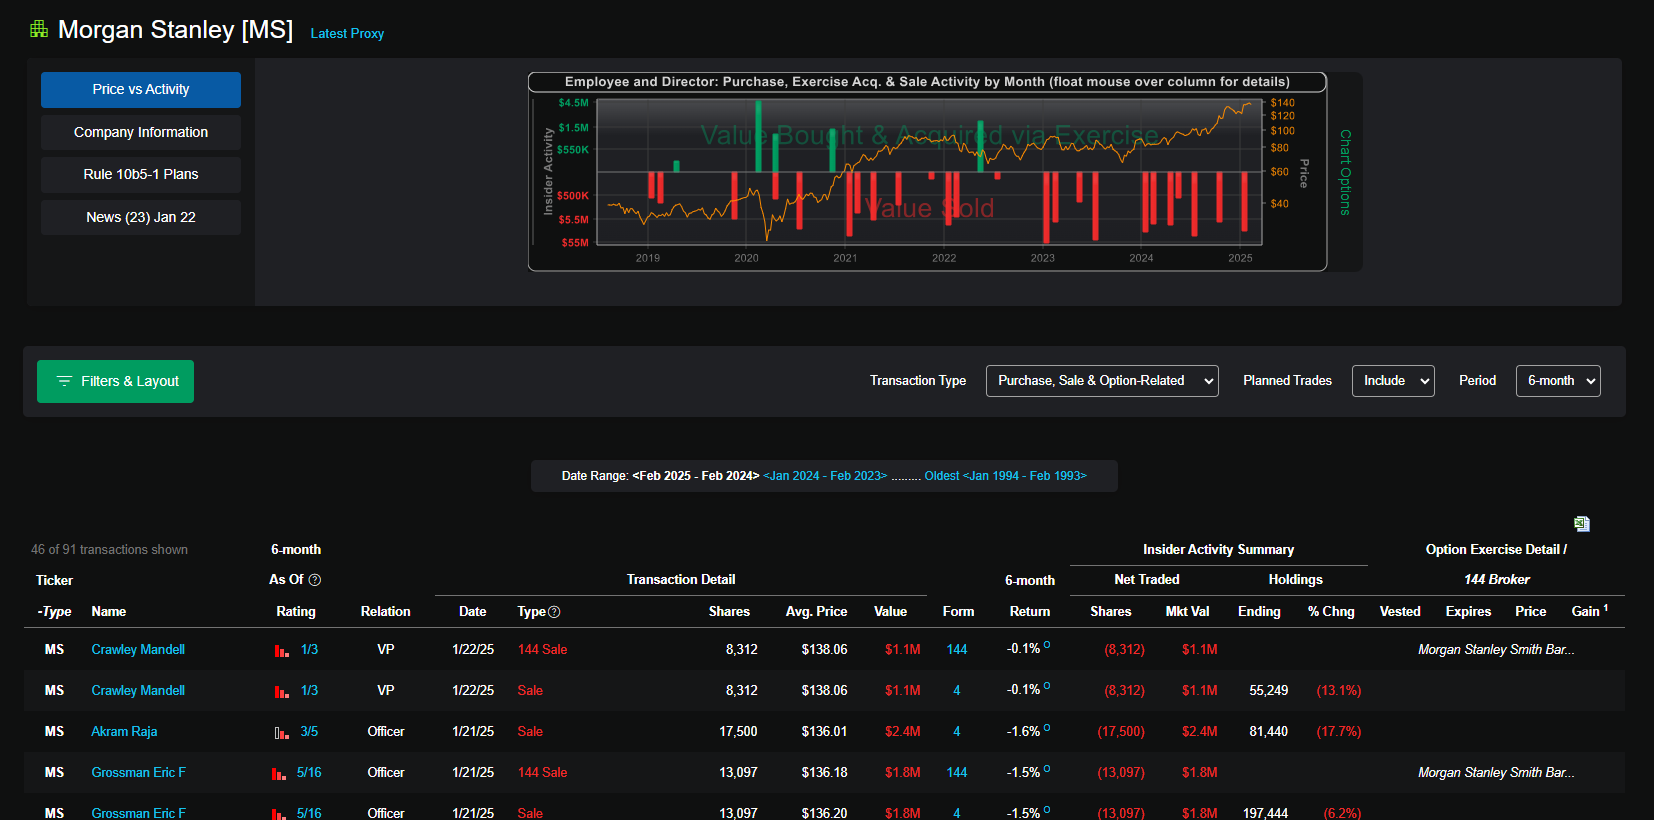The width and height of the screenshot is (1654, 820).
Task: Select the Price vs Activity tab
Action: pos(141,90)
